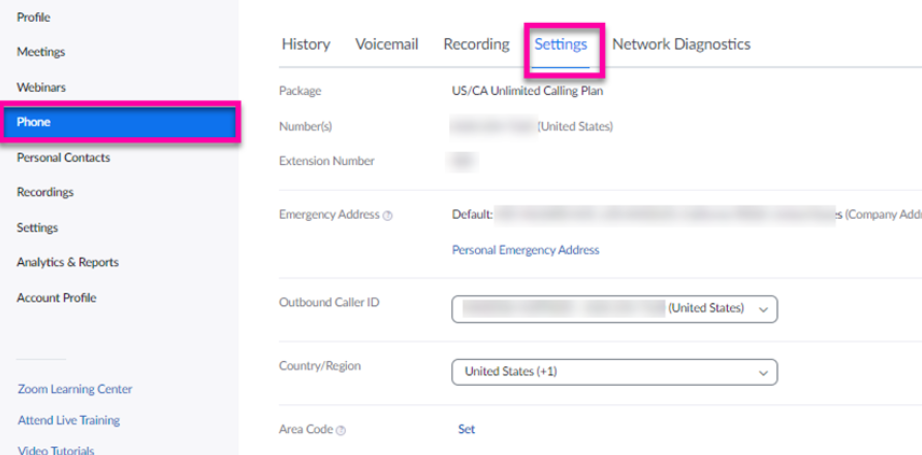Open the Country/Region dropdown

(x=614, y=372)
